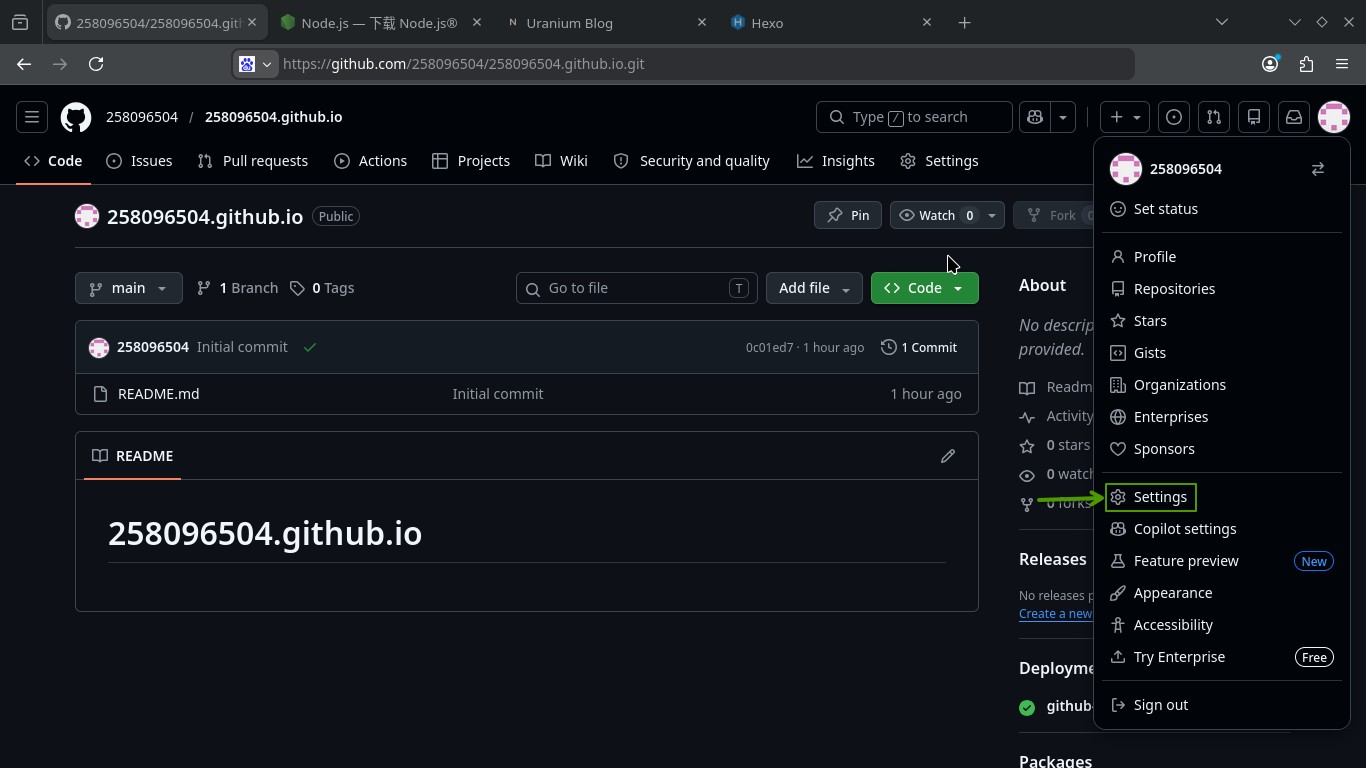Image resolution: width=1366 pixels, height=768 pixels.
Task: Close the Hexo tab
Action: 926,22
